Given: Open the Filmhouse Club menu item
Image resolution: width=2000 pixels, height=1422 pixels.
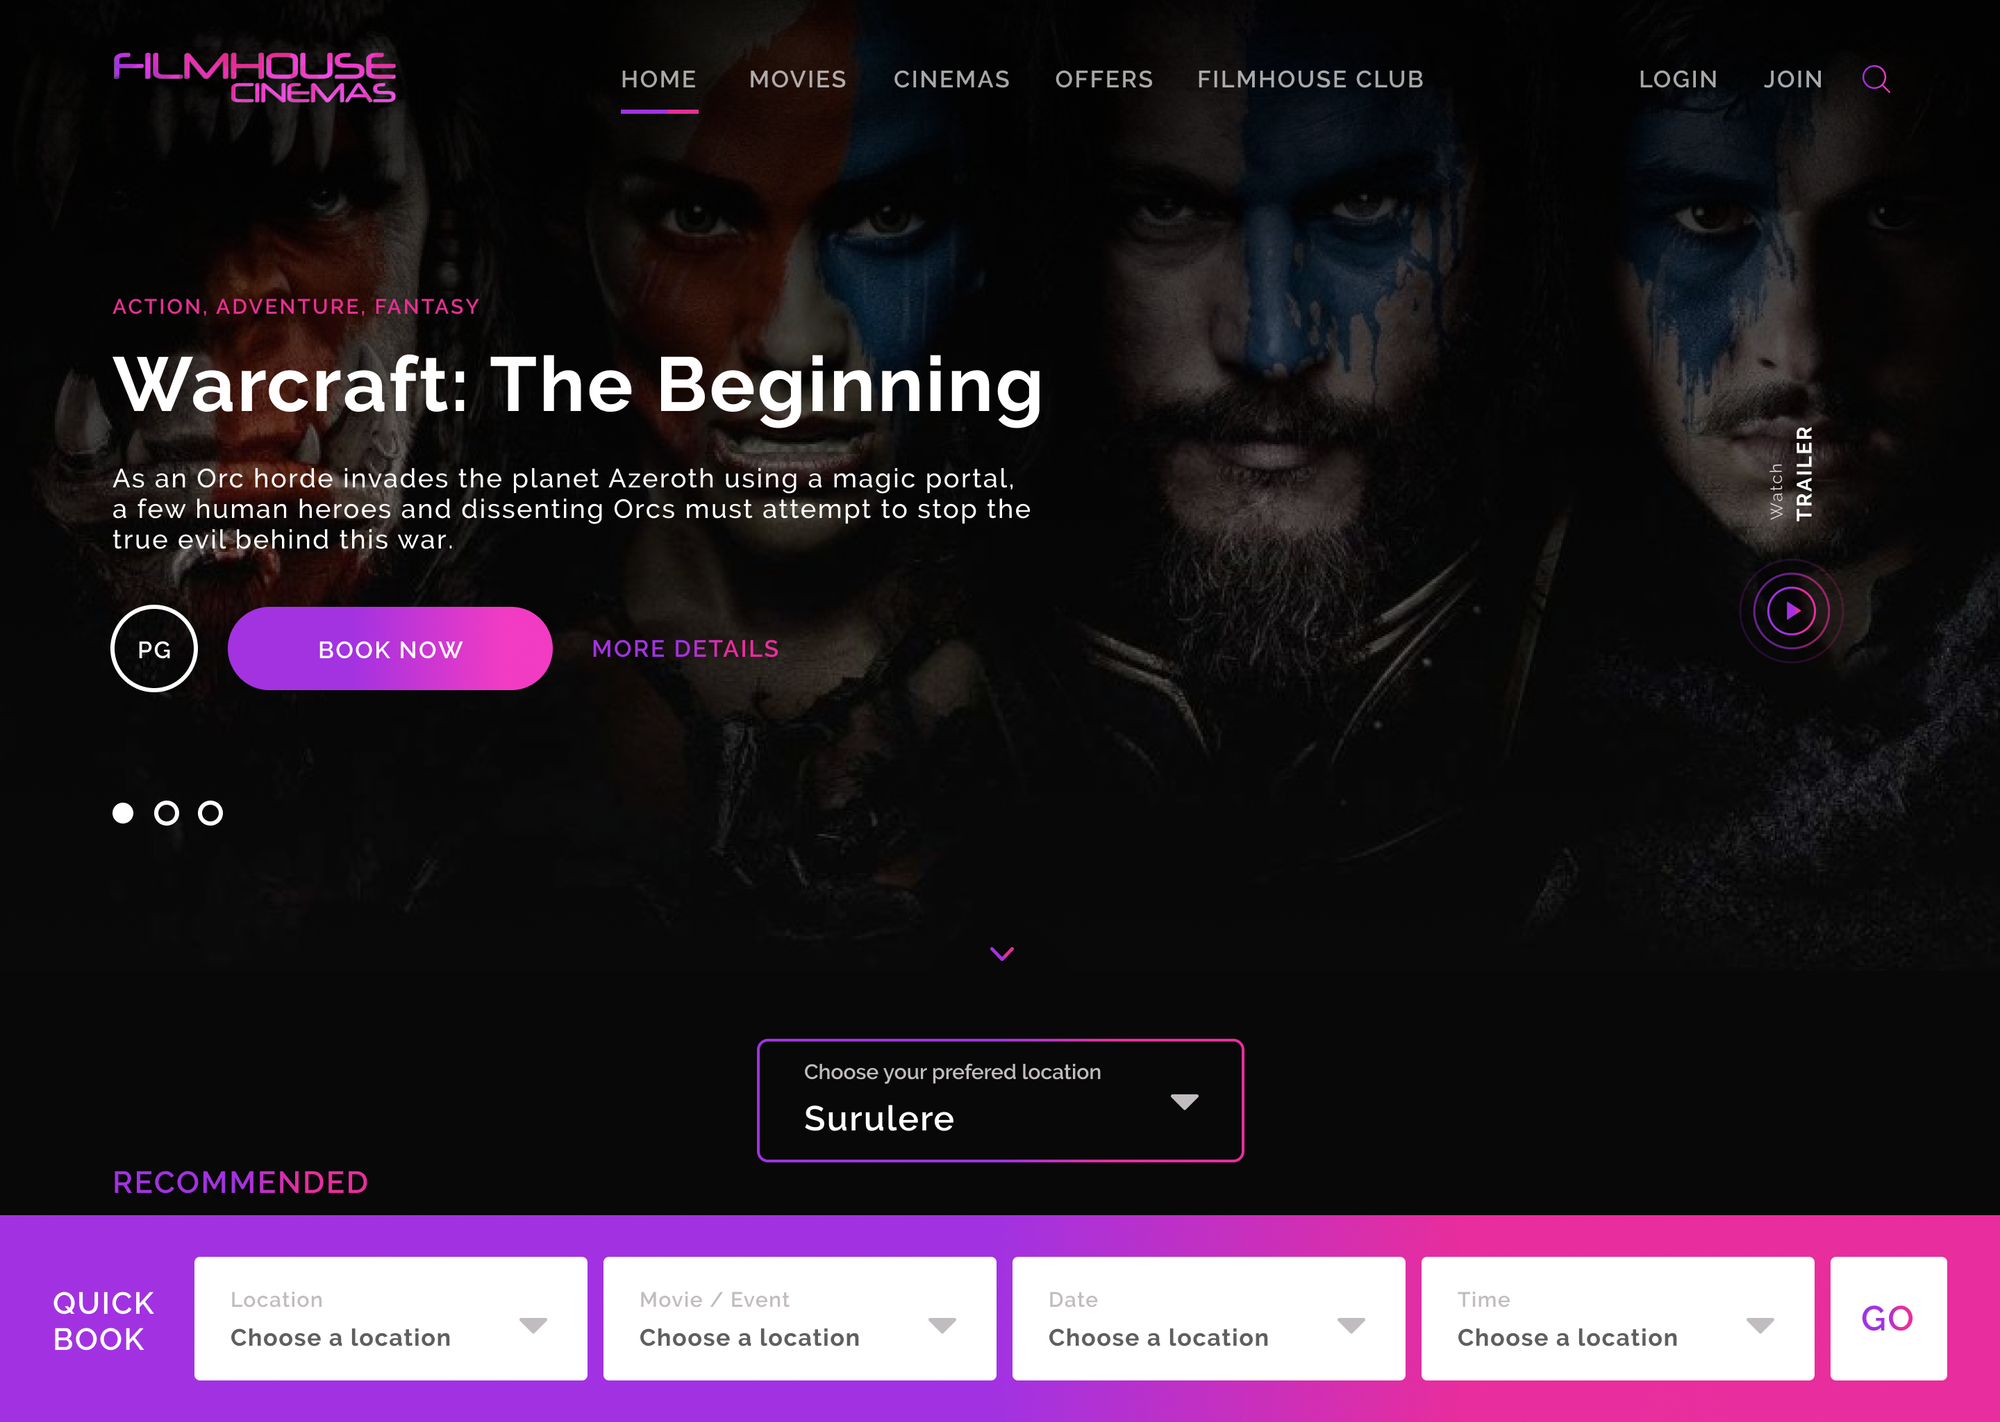Looking at the screenshot, I should (1310, 79).
